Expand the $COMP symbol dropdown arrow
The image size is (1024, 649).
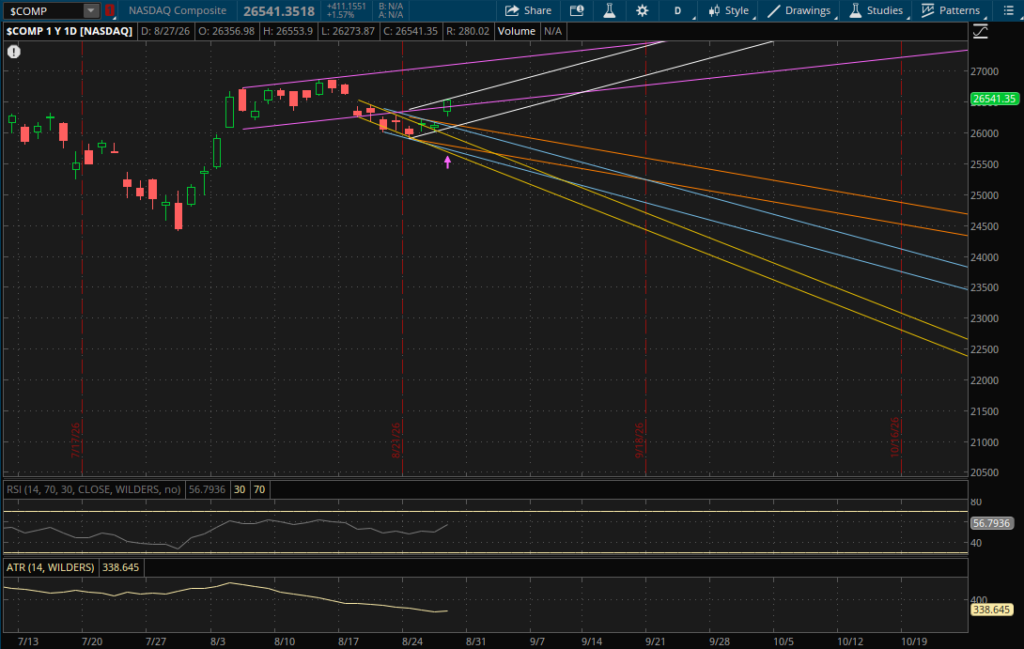pos(91,10)
